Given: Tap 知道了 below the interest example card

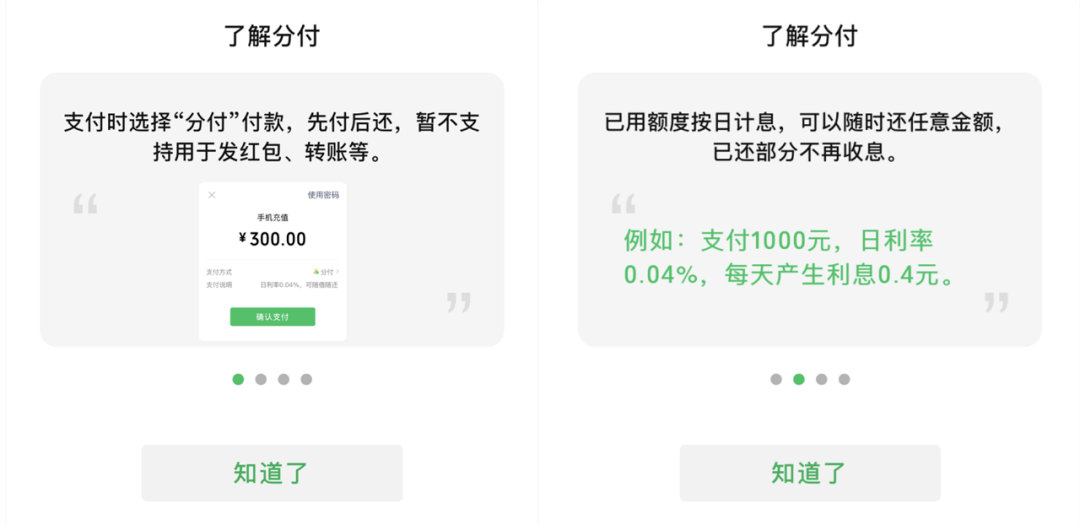Looking at the screenshot, I should coord(810,473).
